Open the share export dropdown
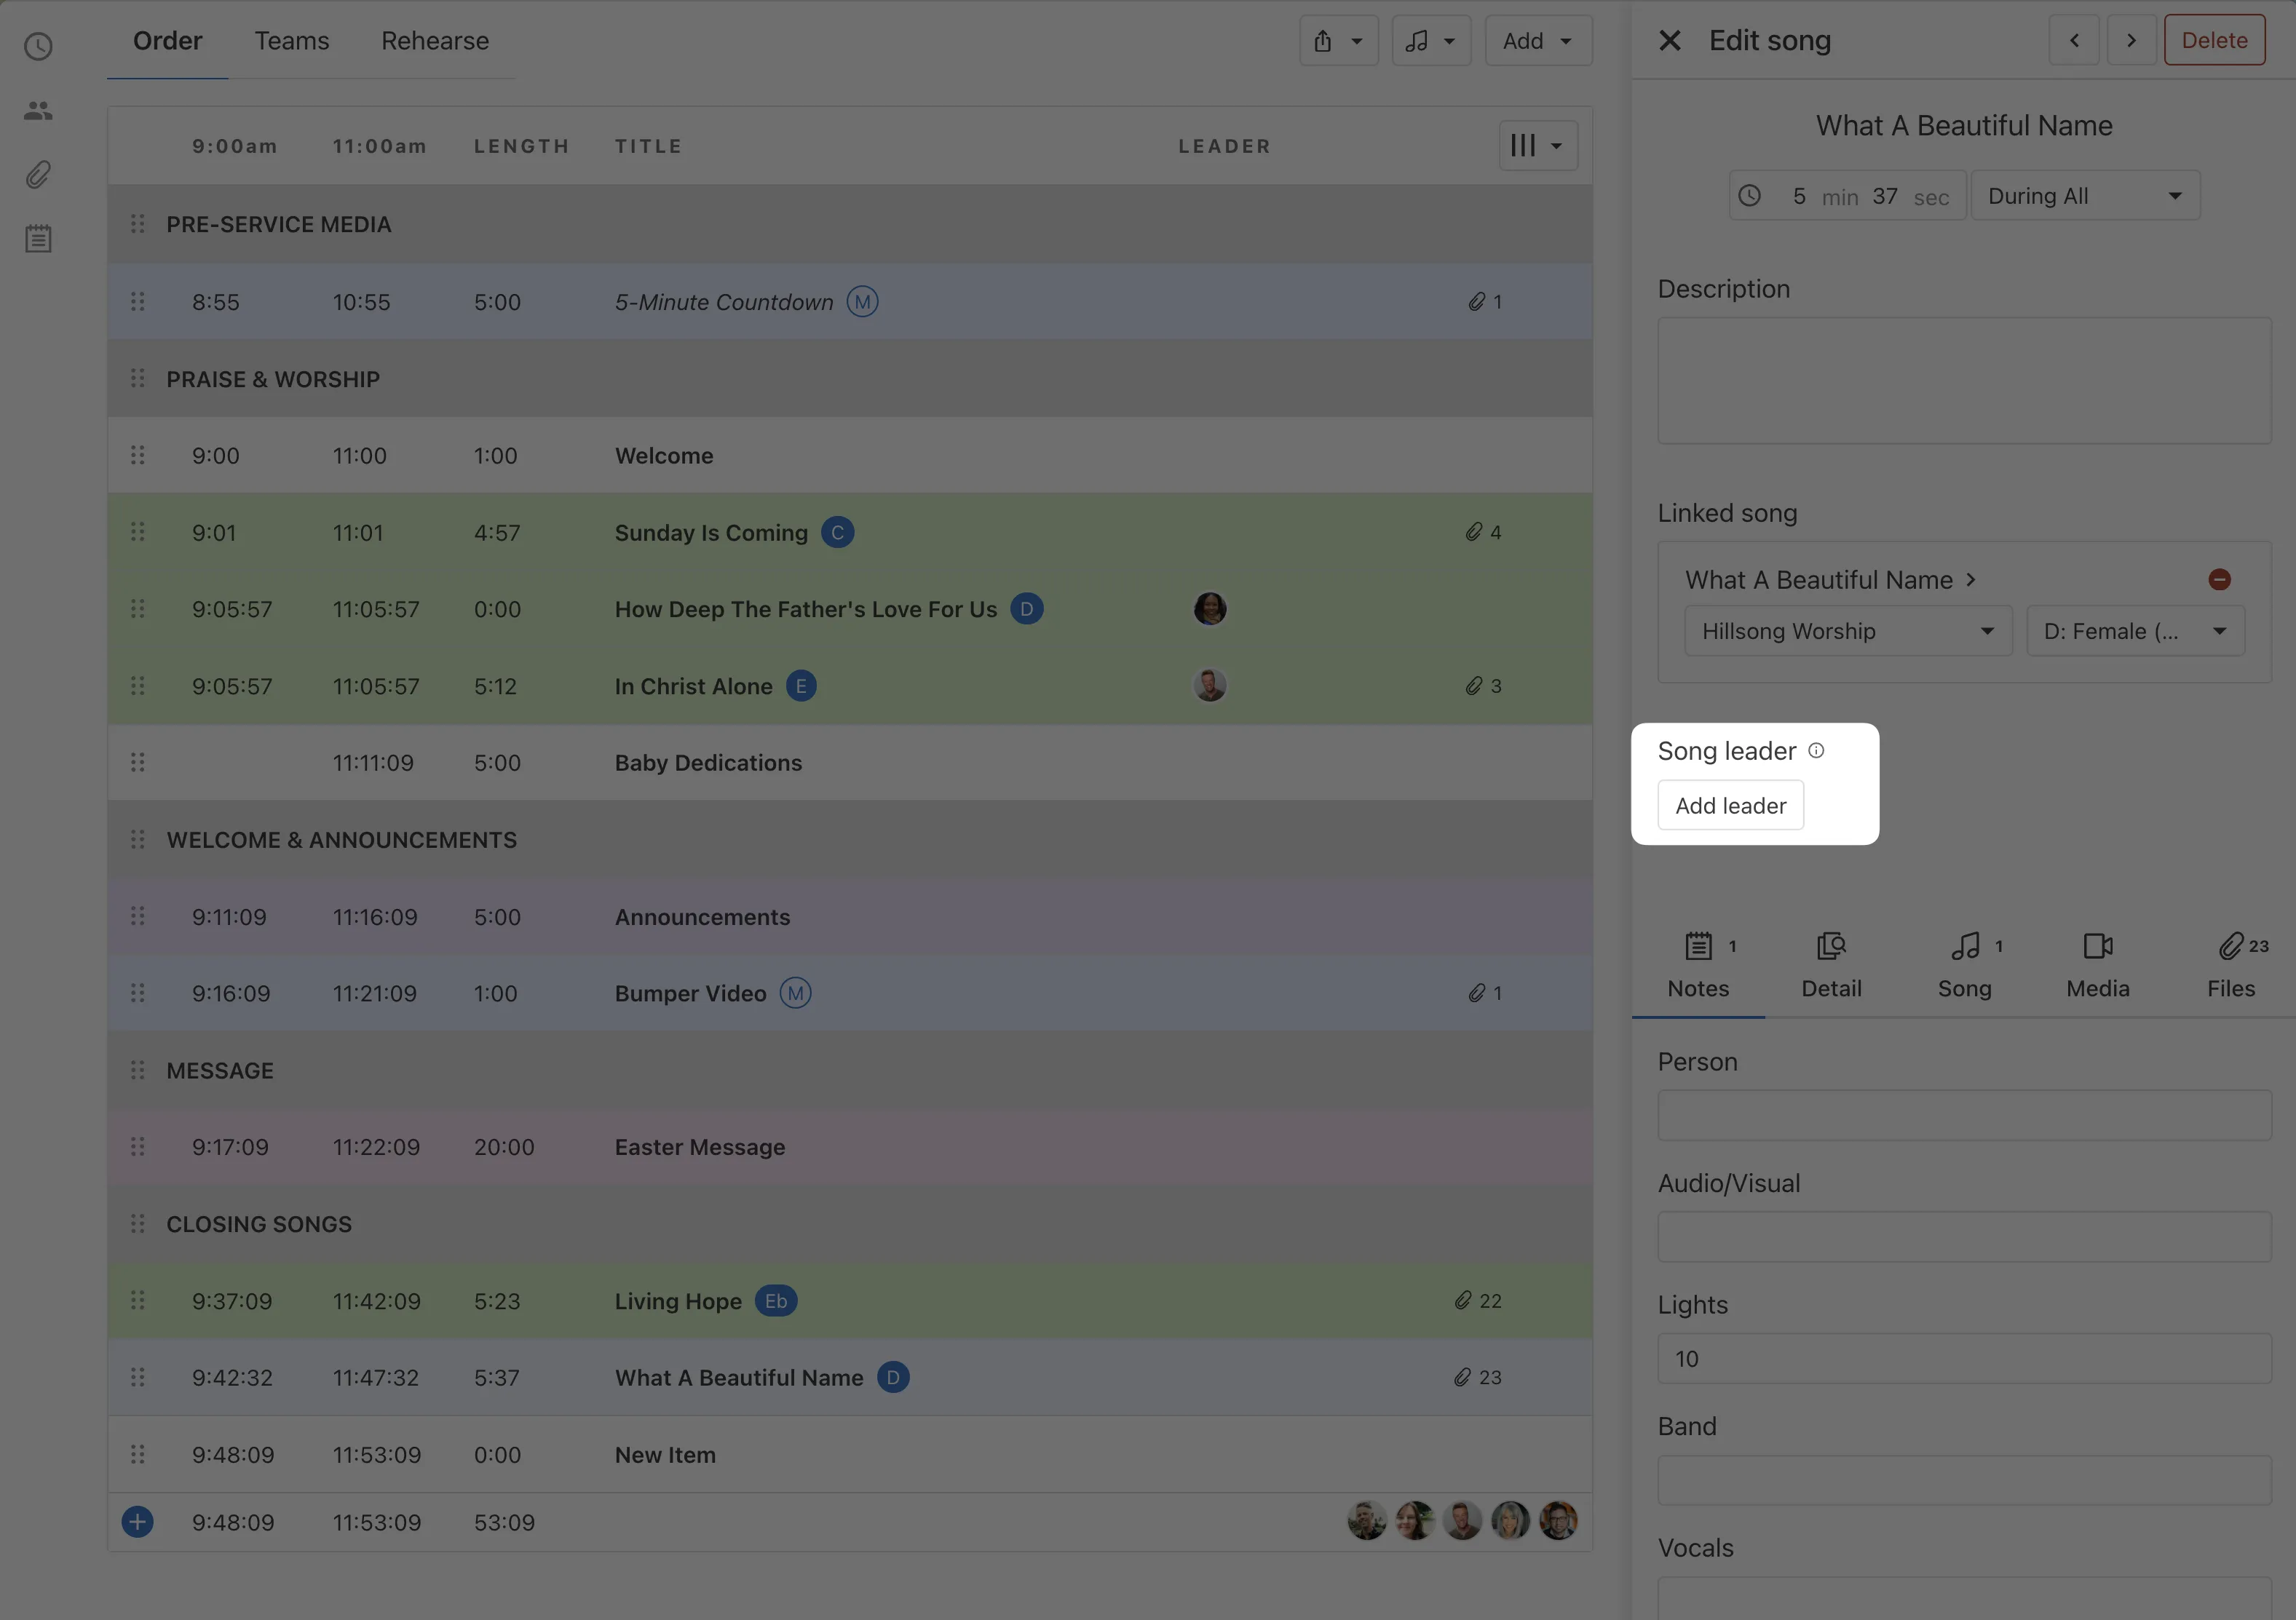2296x1620 pixels. click(x=1338, y=41)
